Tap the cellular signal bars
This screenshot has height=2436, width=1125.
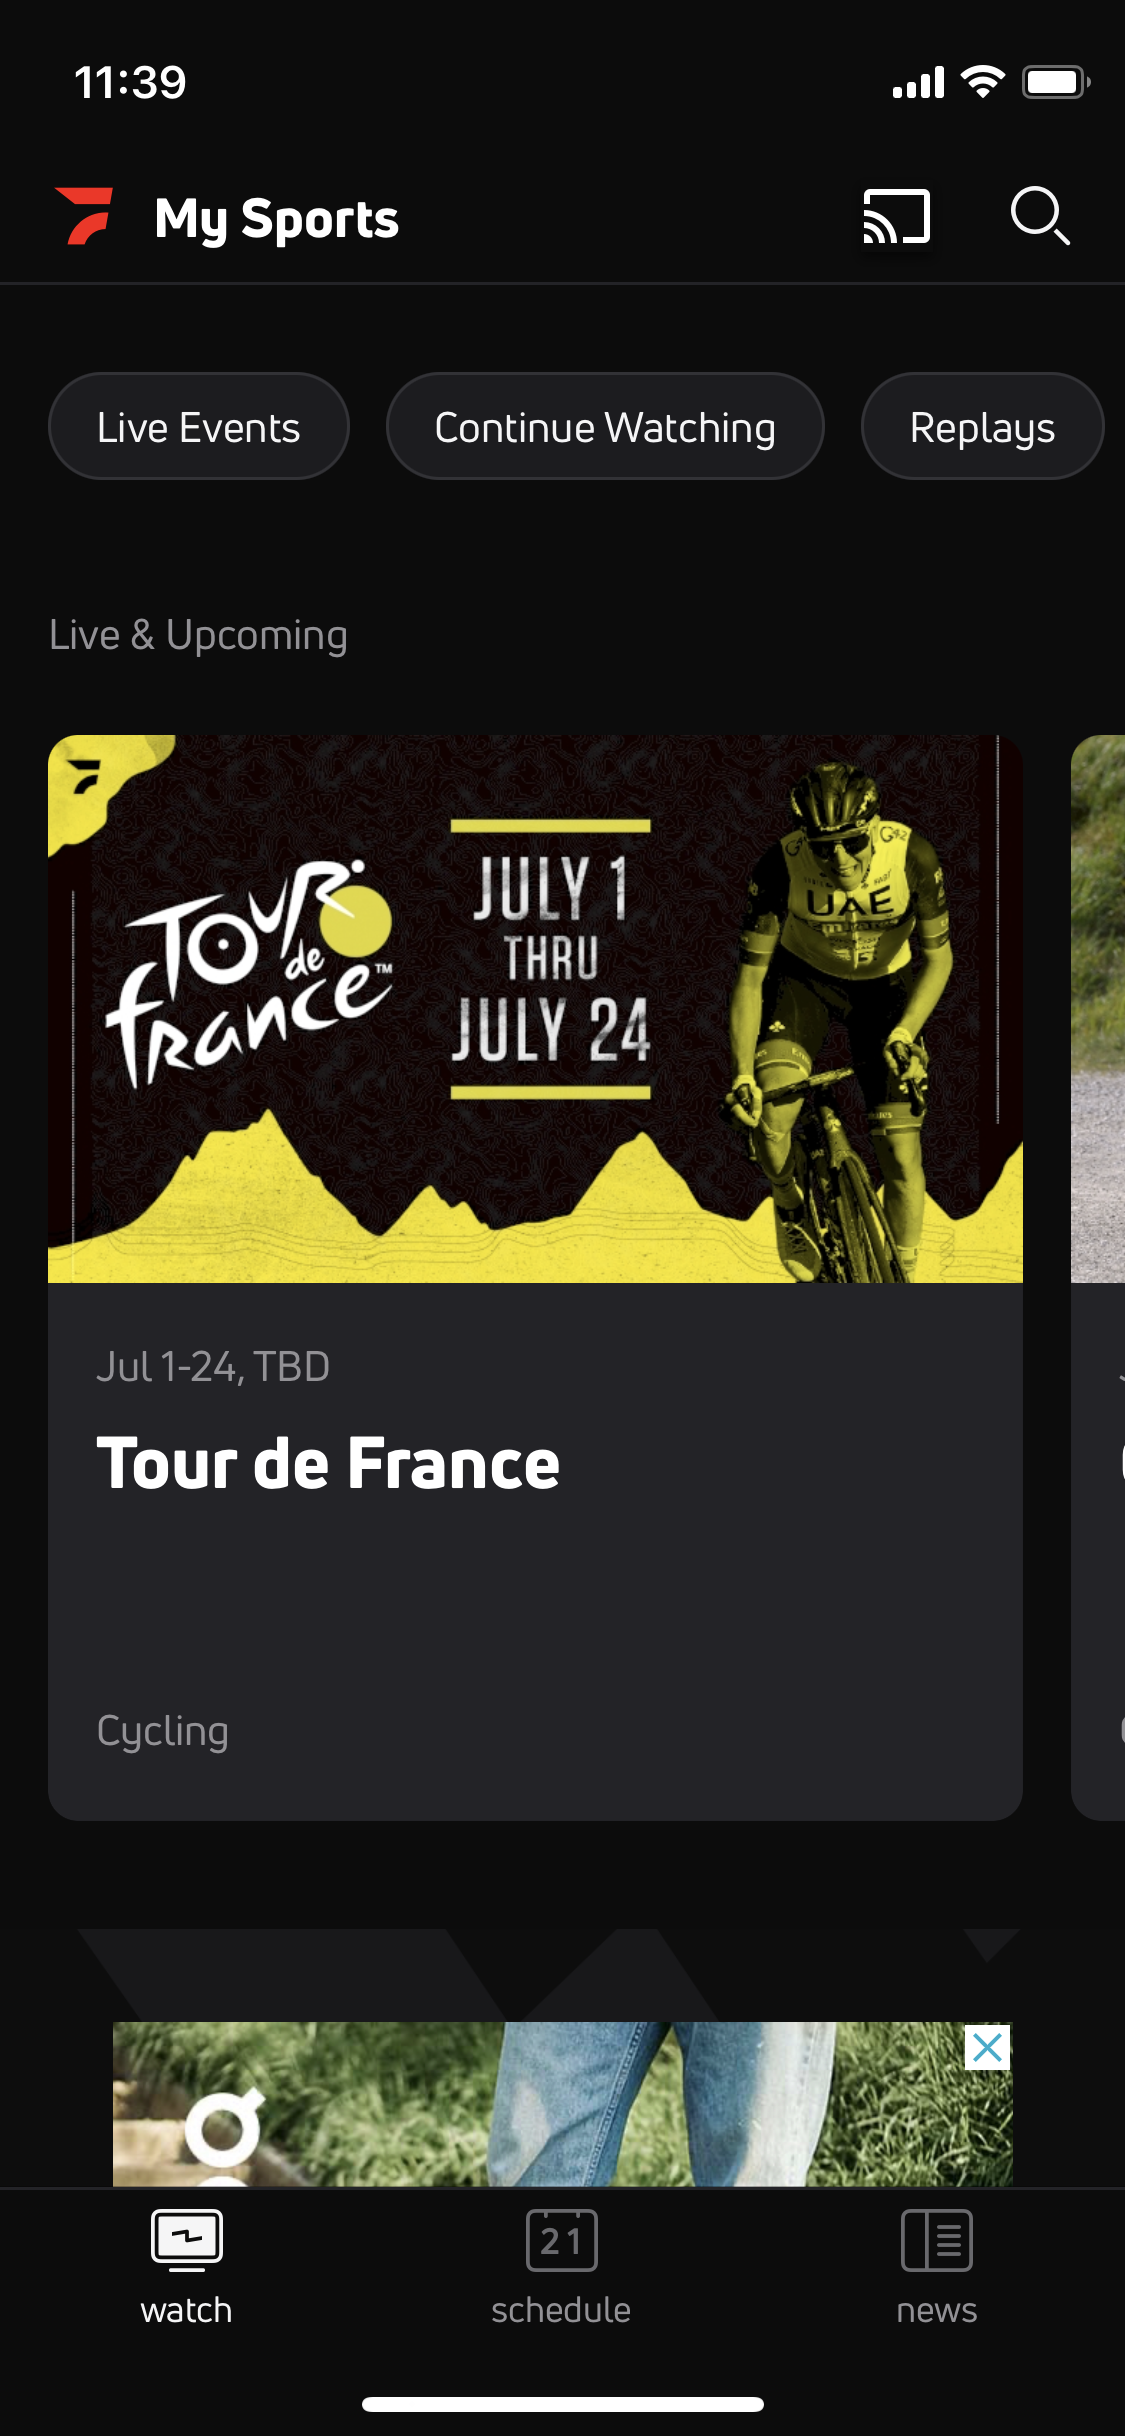[x=918, y=83]
